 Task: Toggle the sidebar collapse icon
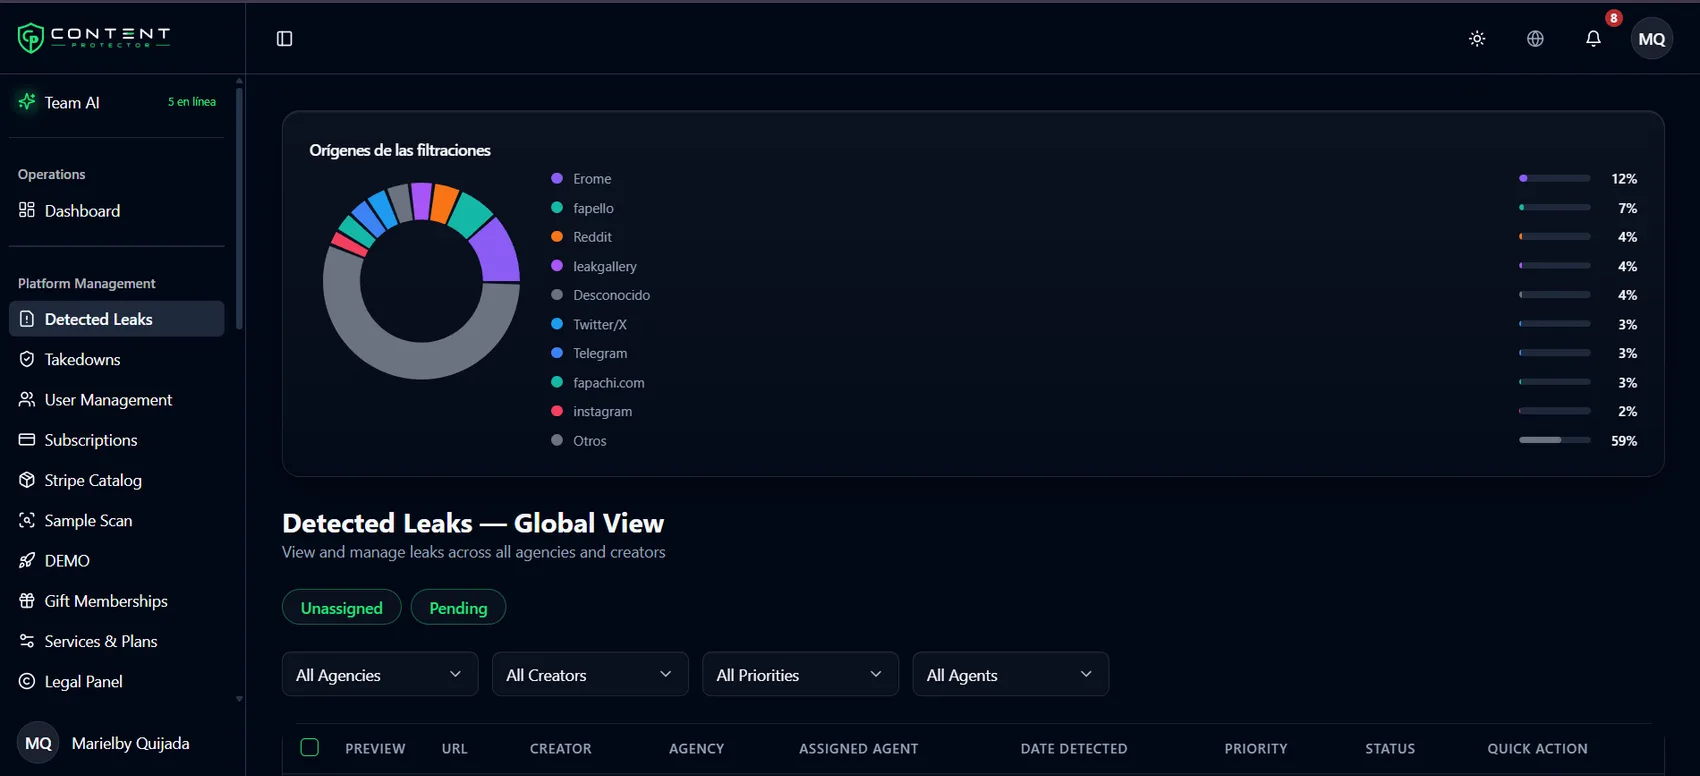pos(284,39)
